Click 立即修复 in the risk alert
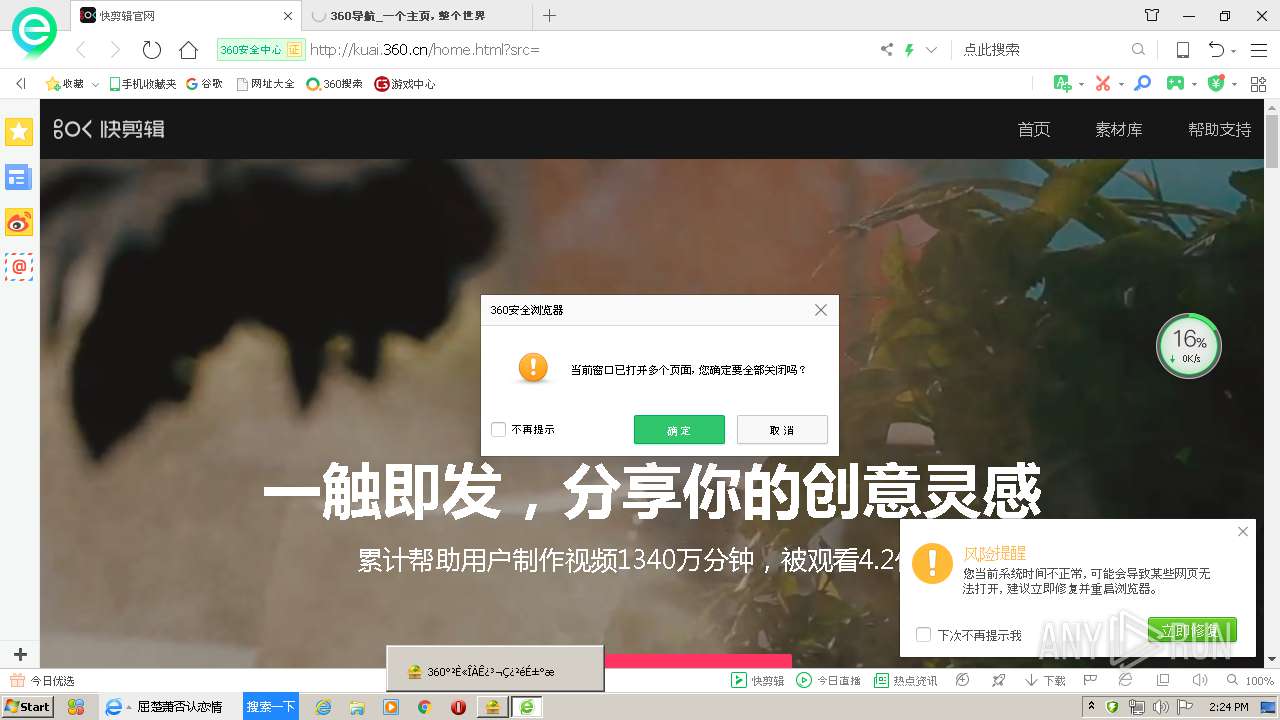Screen dimensions: 1280x720 coord(1192,630)
